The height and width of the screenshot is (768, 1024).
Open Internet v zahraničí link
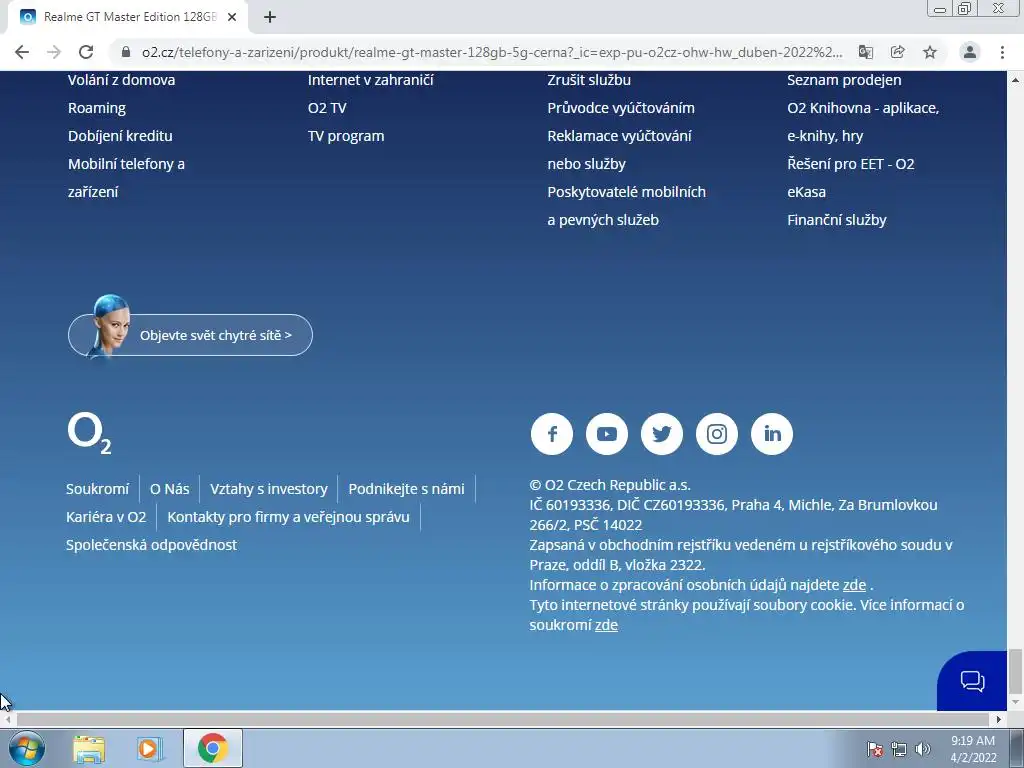[370, 80]
